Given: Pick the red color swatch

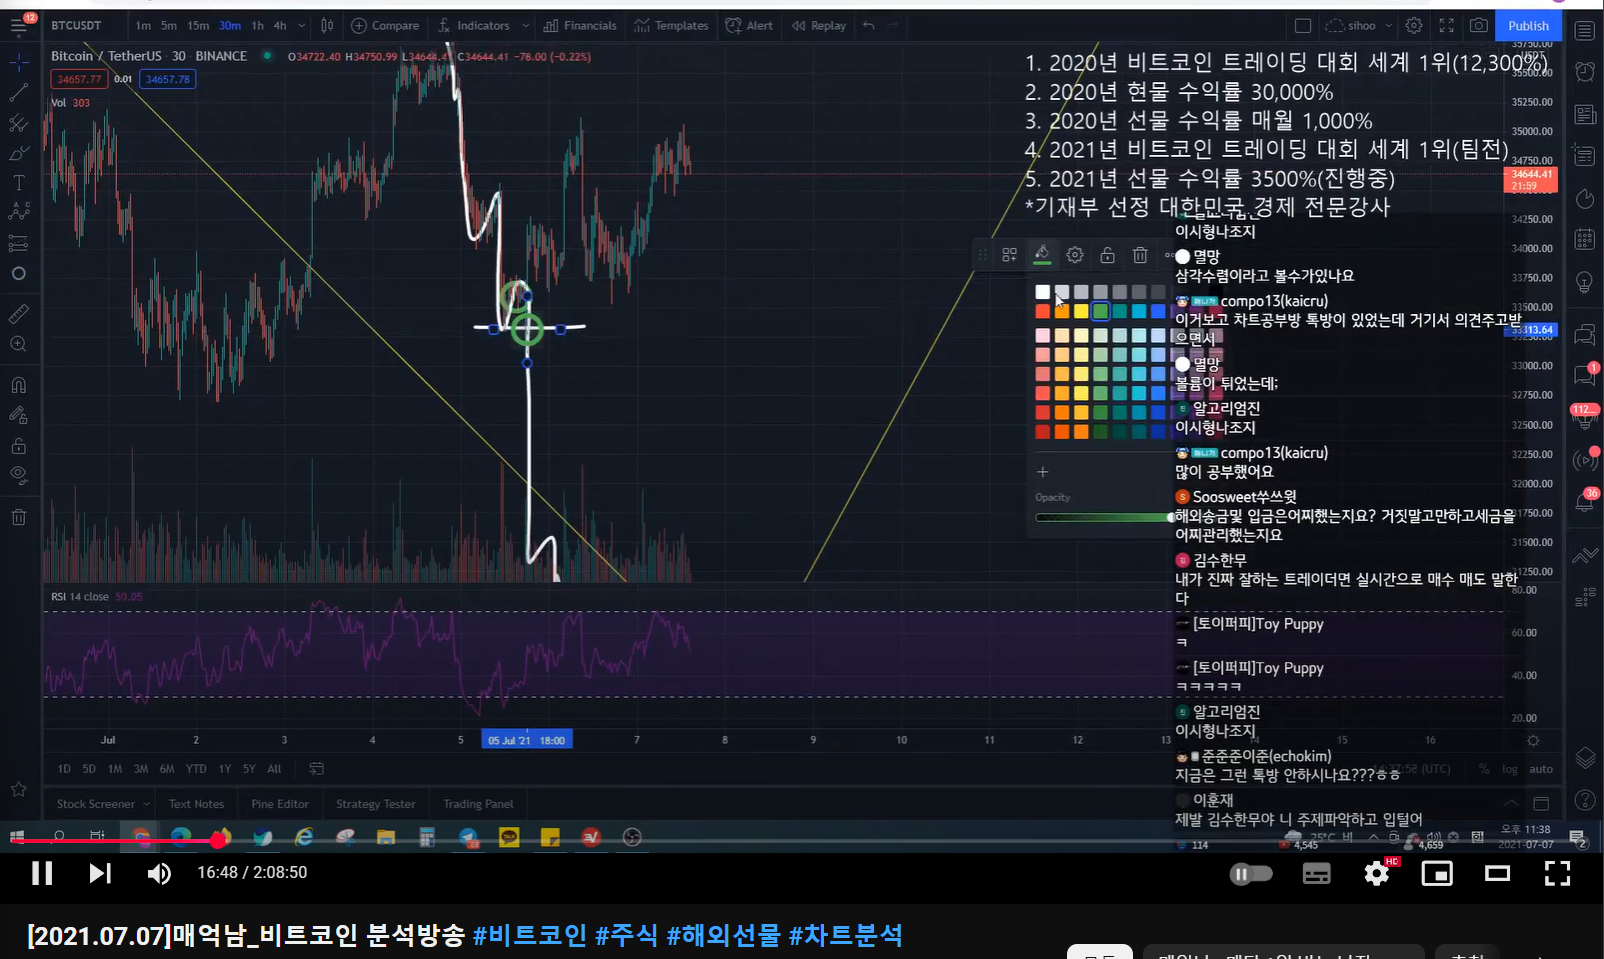Looking at the screenshot, I should tap(1043, 312).
